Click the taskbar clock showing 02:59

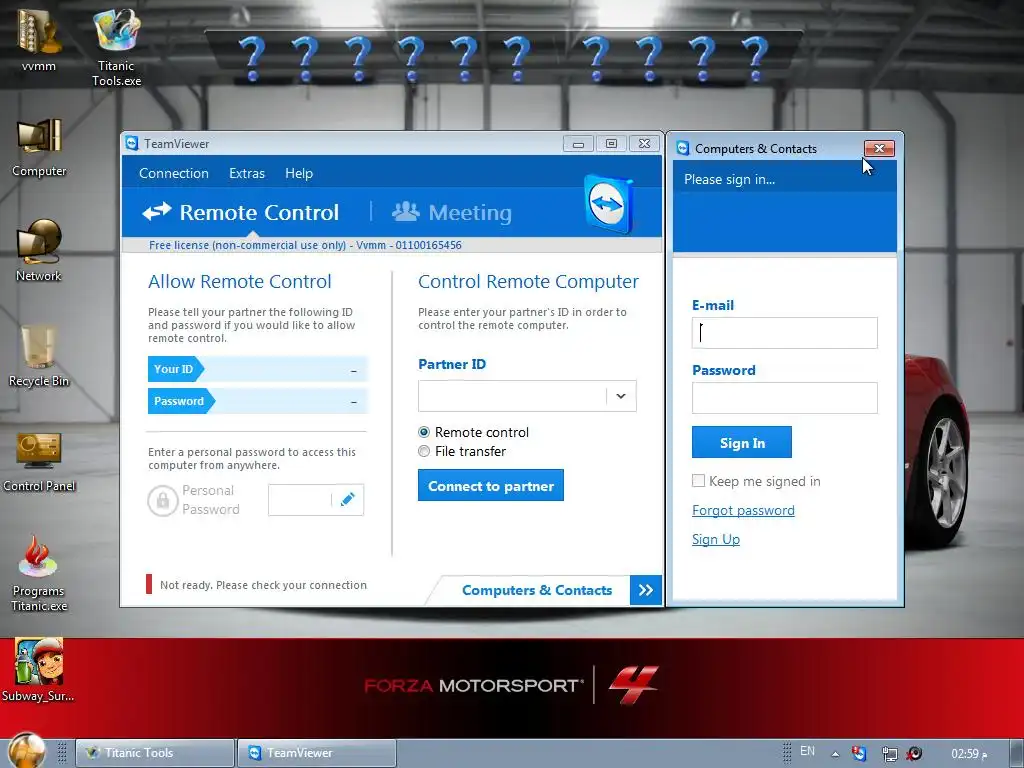[969, 754]
